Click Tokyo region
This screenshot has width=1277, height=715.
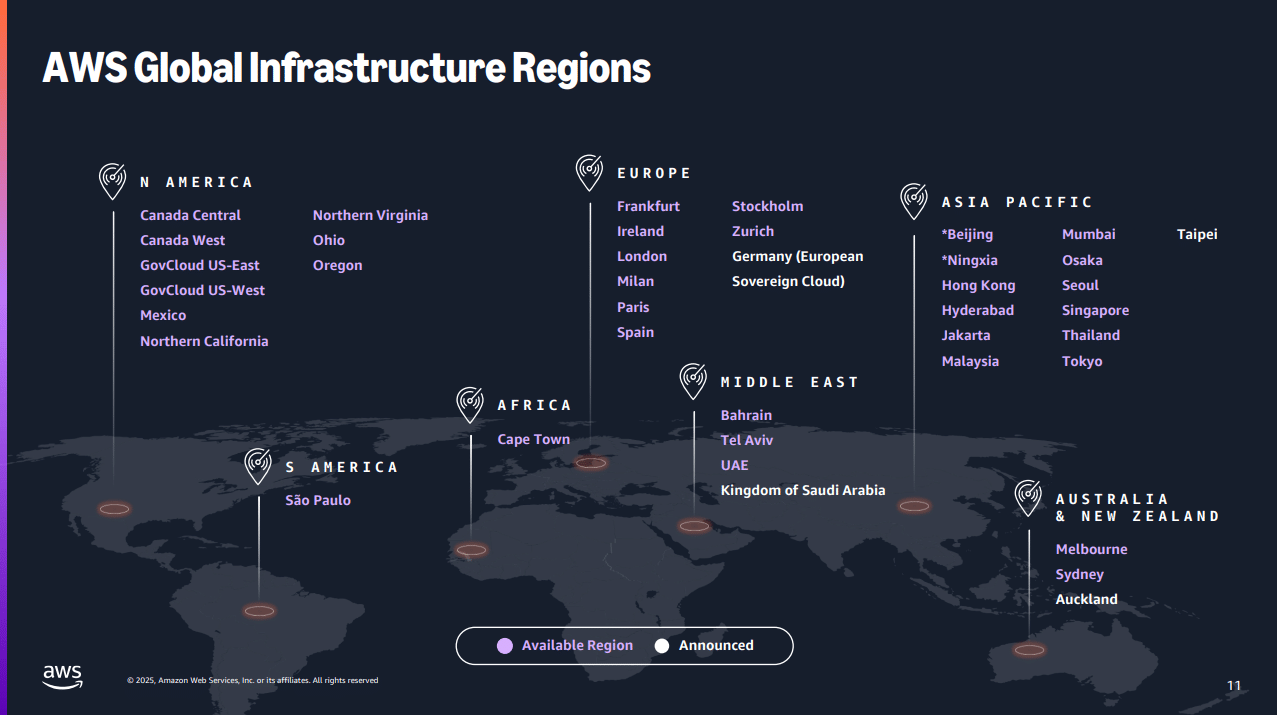click(1082, 361)
